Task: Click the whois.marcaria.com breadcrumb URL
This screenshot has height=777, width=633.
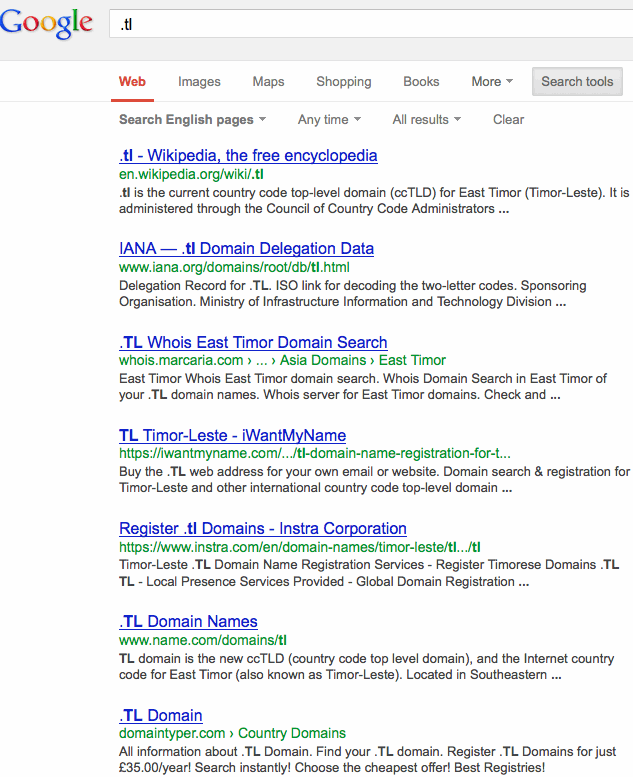Action: pos(282,360)
